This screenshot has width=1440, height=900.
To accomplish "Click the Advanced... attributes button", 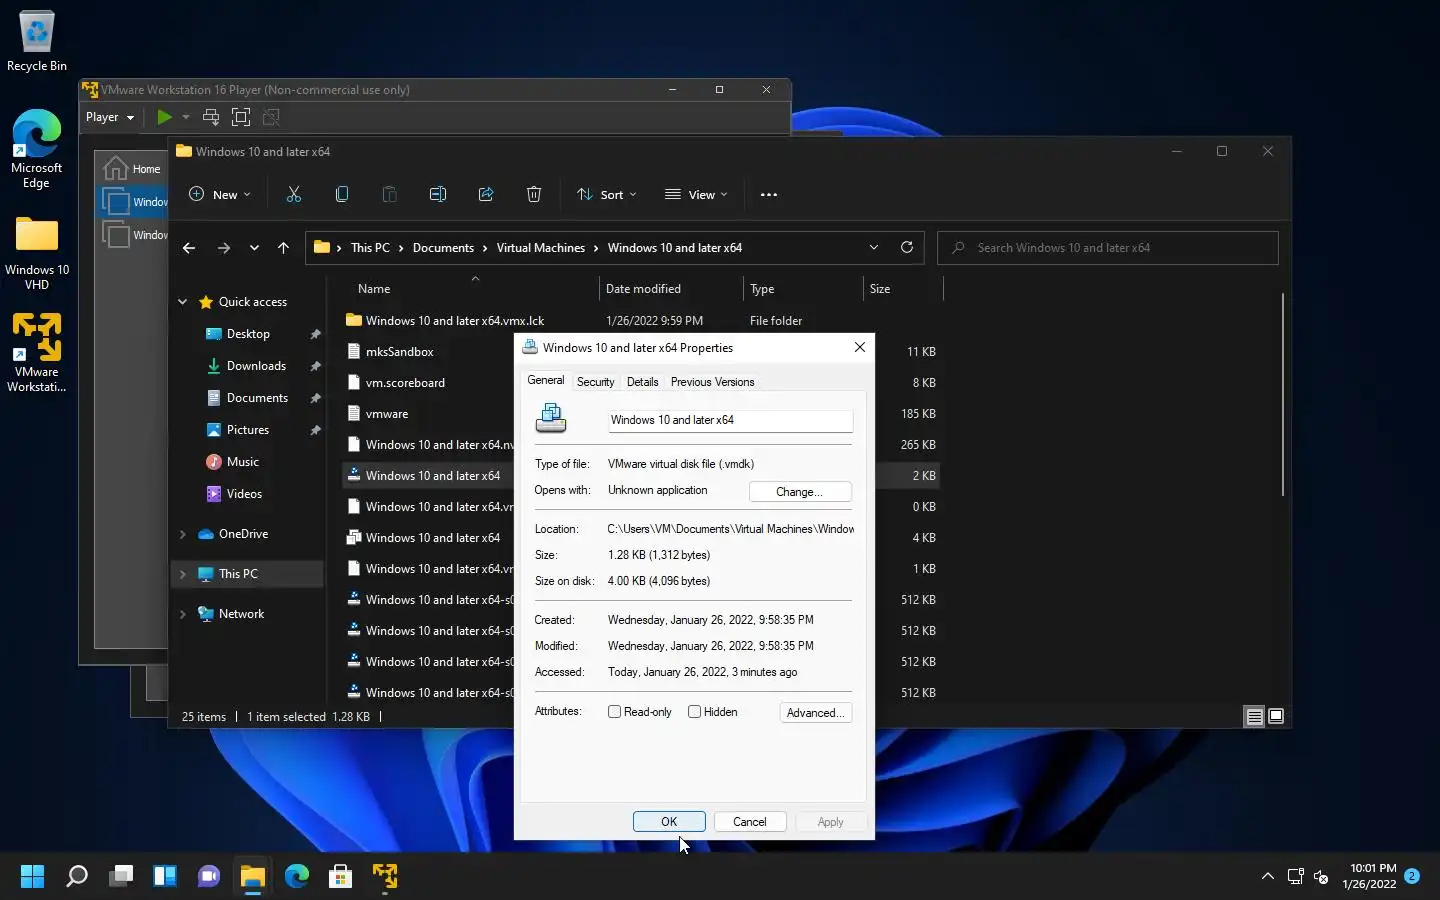I will (816, 713).
